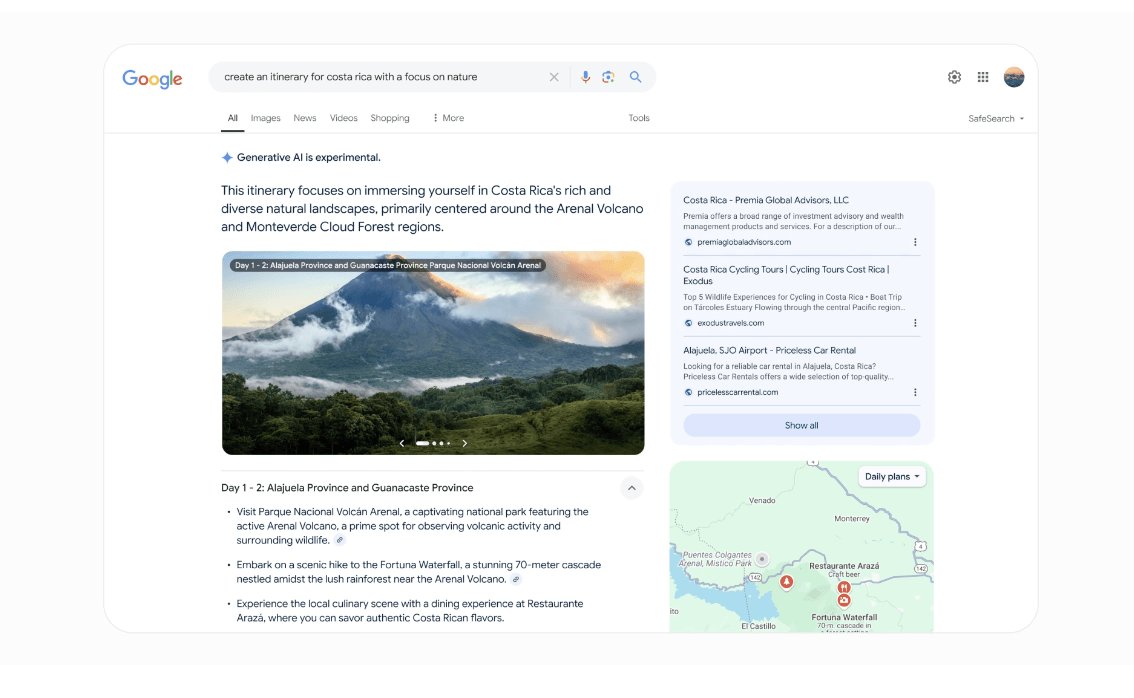Clear the search query with X icon
Image resolution: width=1134 pixels, height=698 pixels.
click(x=554, y=77)
